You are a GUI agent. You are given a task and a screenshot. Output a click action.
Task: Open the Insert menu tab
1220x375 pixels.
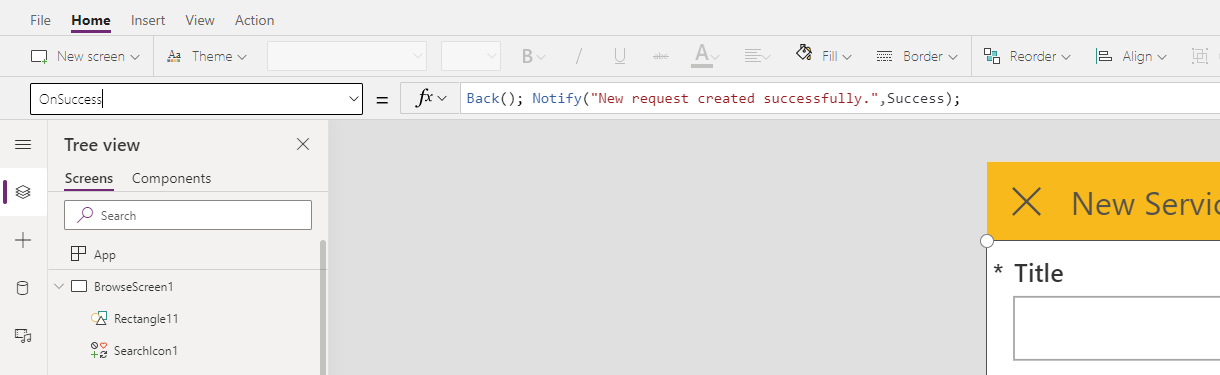pos(148,20)
